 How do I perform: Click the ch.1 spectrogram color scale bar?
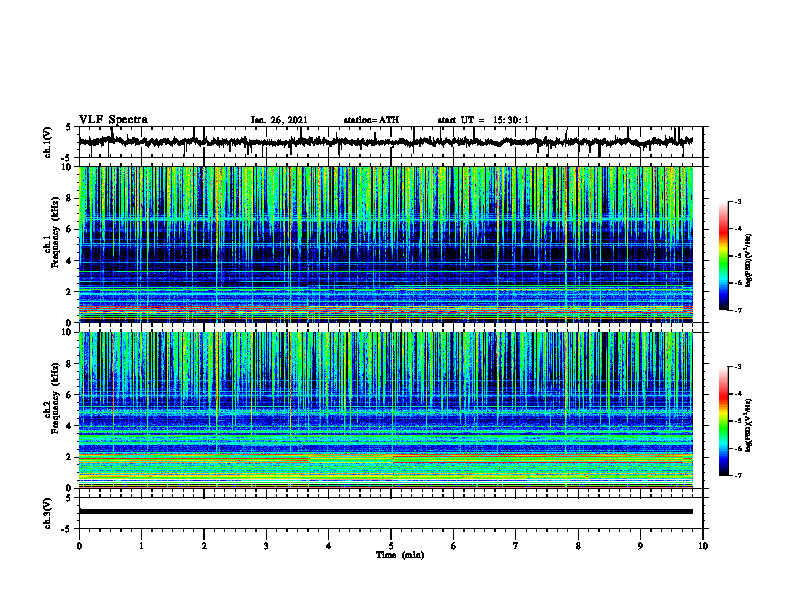[x=724, y=256]
